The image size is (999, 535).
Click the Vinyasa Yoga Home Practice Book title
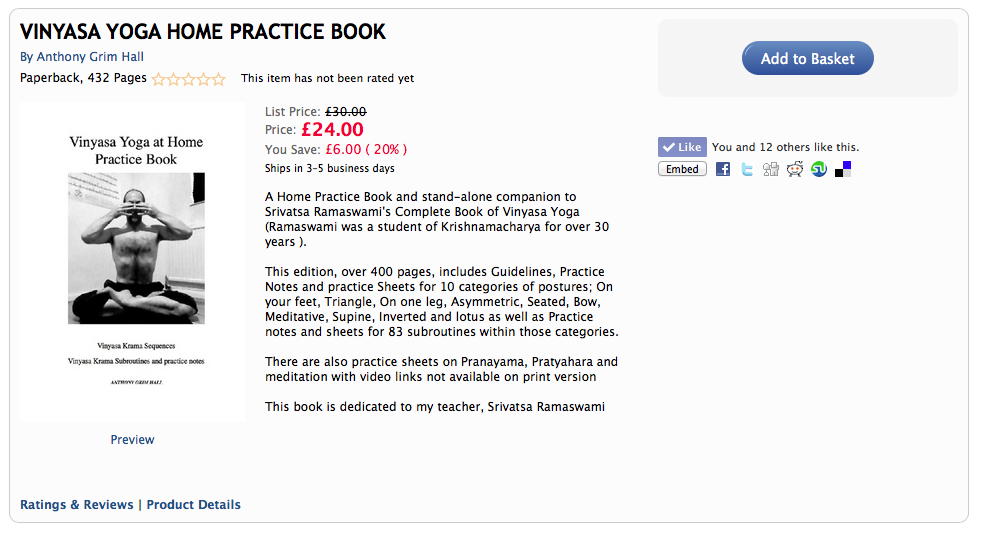pyautogui.click(x=203, y=31)
